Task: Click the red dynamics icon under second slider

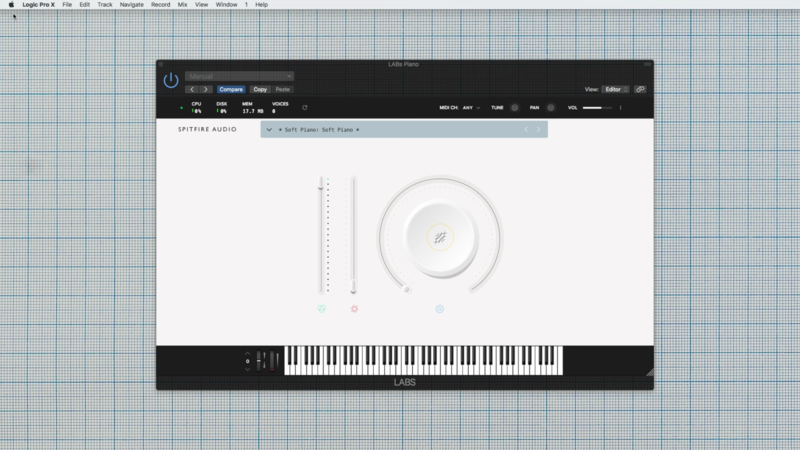Action: pyautogui.click(x=354, y=309)
